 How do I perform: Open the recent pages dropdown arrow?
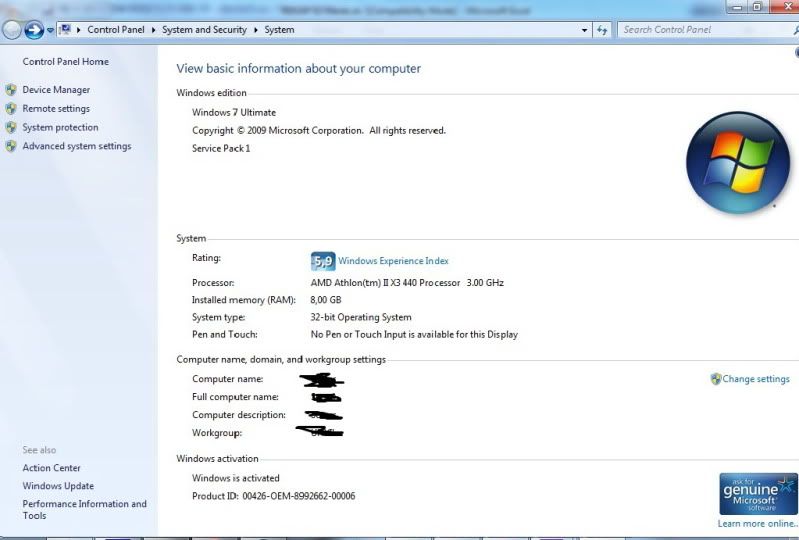[50, 30]
